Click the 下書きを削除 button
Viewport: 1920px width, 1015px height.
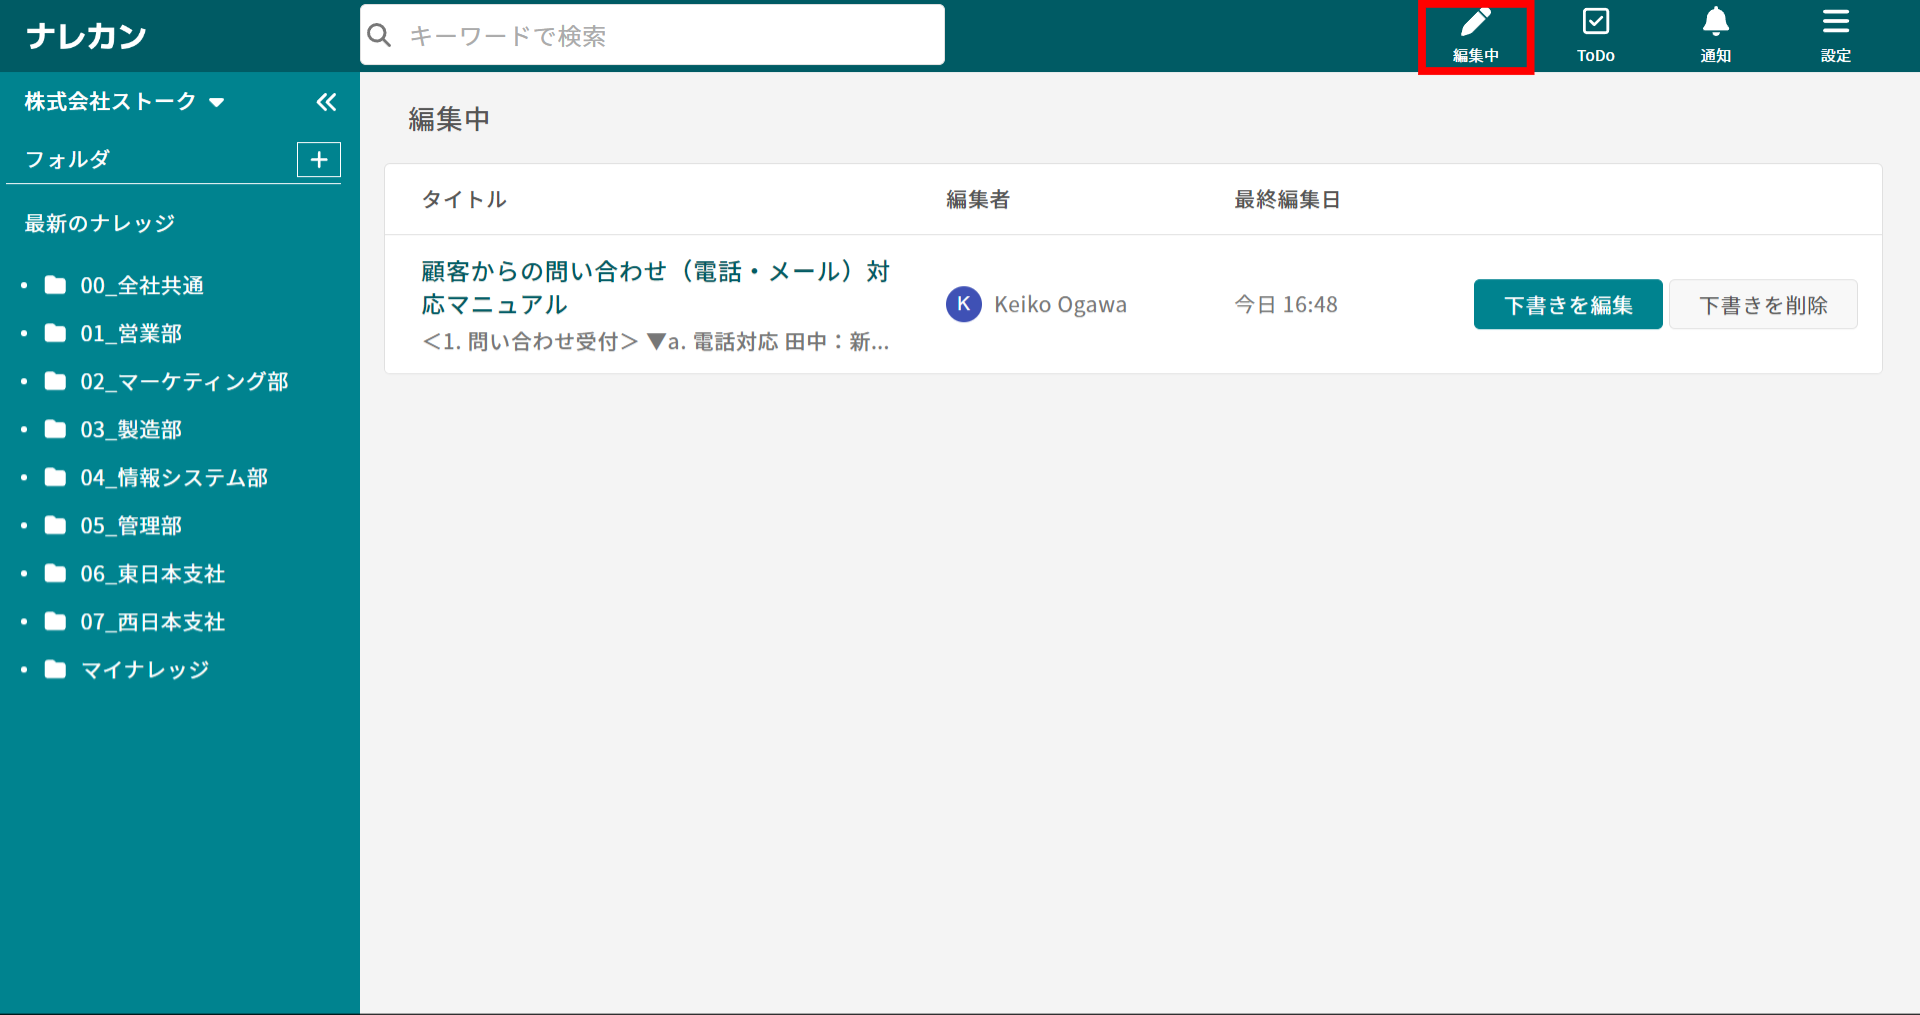pyautogui.click(x=1763, y=305)
